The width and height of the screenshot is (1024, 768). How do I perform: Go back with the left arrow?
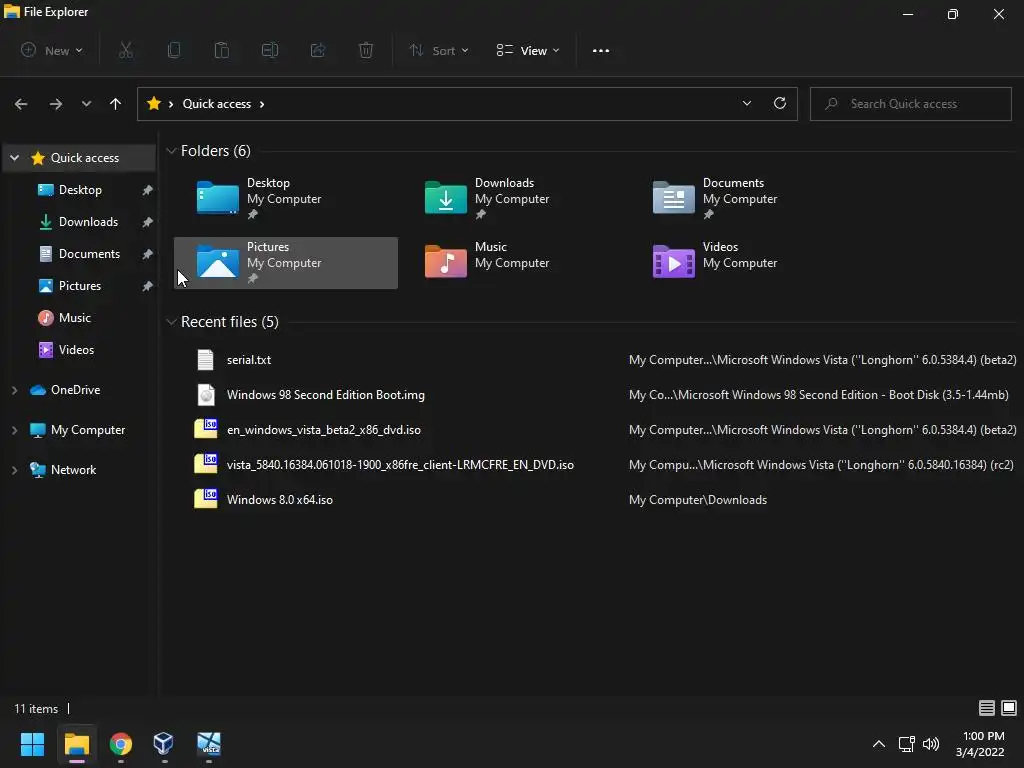(21, 104)
